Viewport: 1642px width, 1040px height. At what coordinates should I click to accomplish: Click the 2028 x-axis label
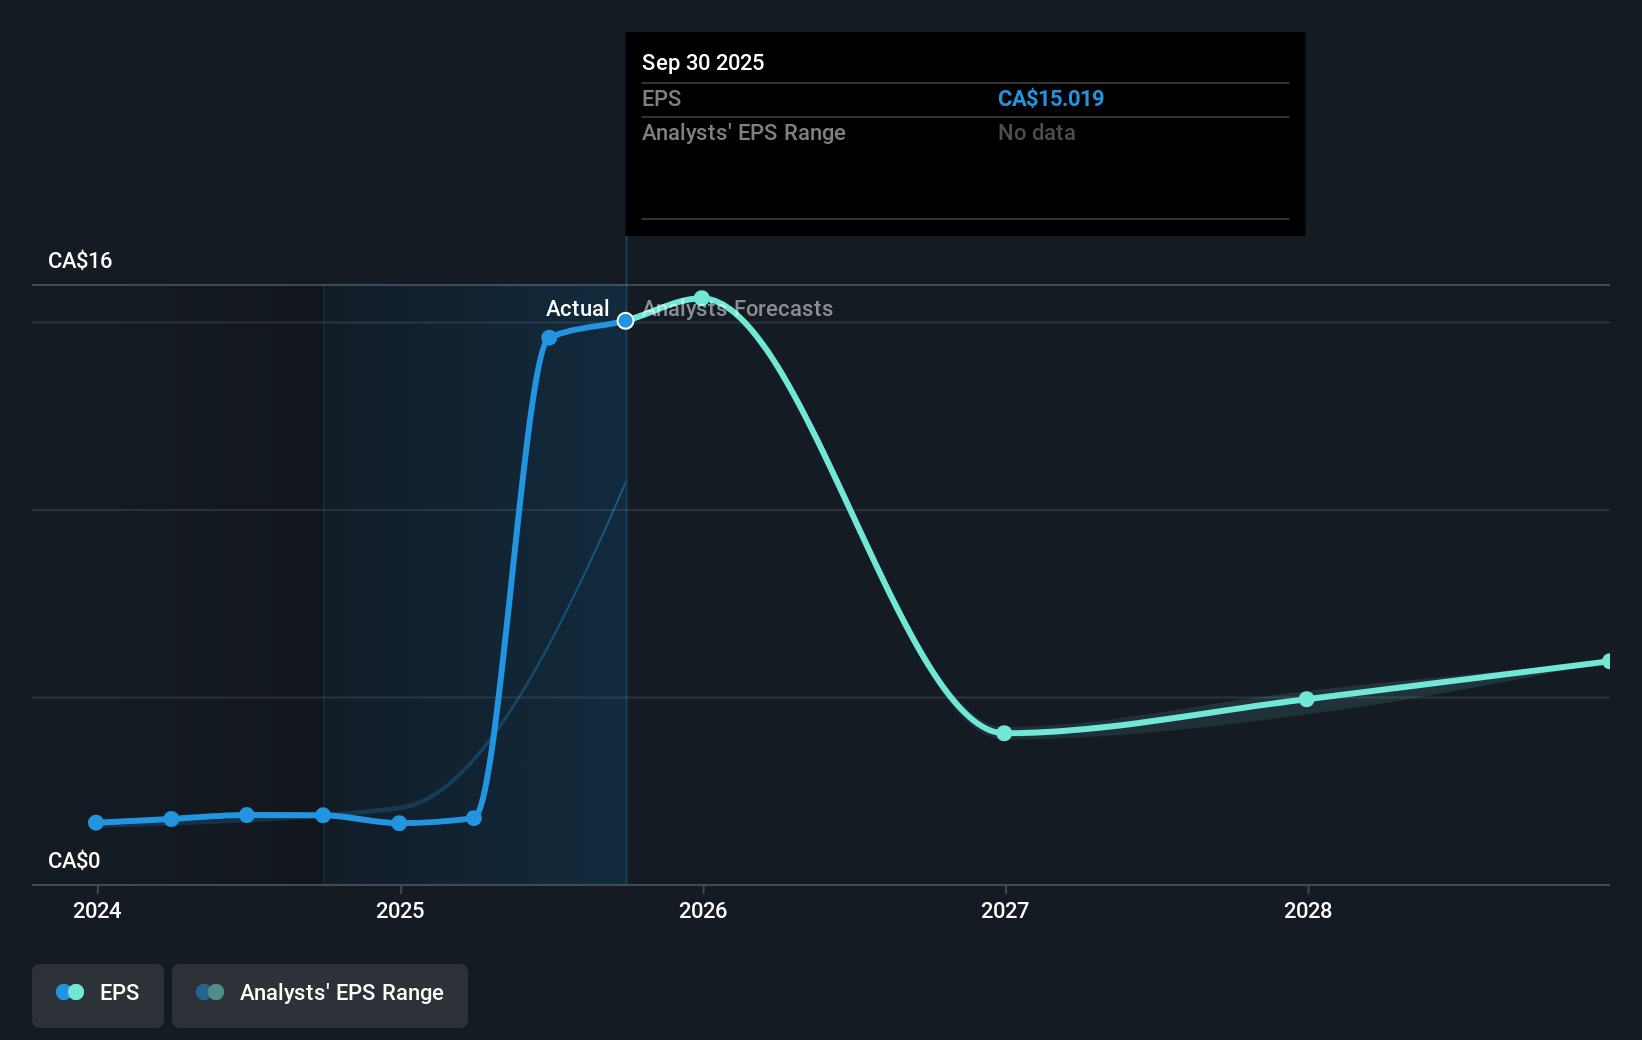pyautogui.click(x=1308, y=910)
